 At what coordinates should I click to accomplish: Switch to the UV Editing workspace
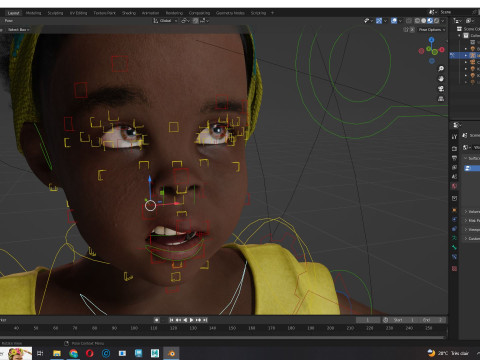(x=78, y=13)
